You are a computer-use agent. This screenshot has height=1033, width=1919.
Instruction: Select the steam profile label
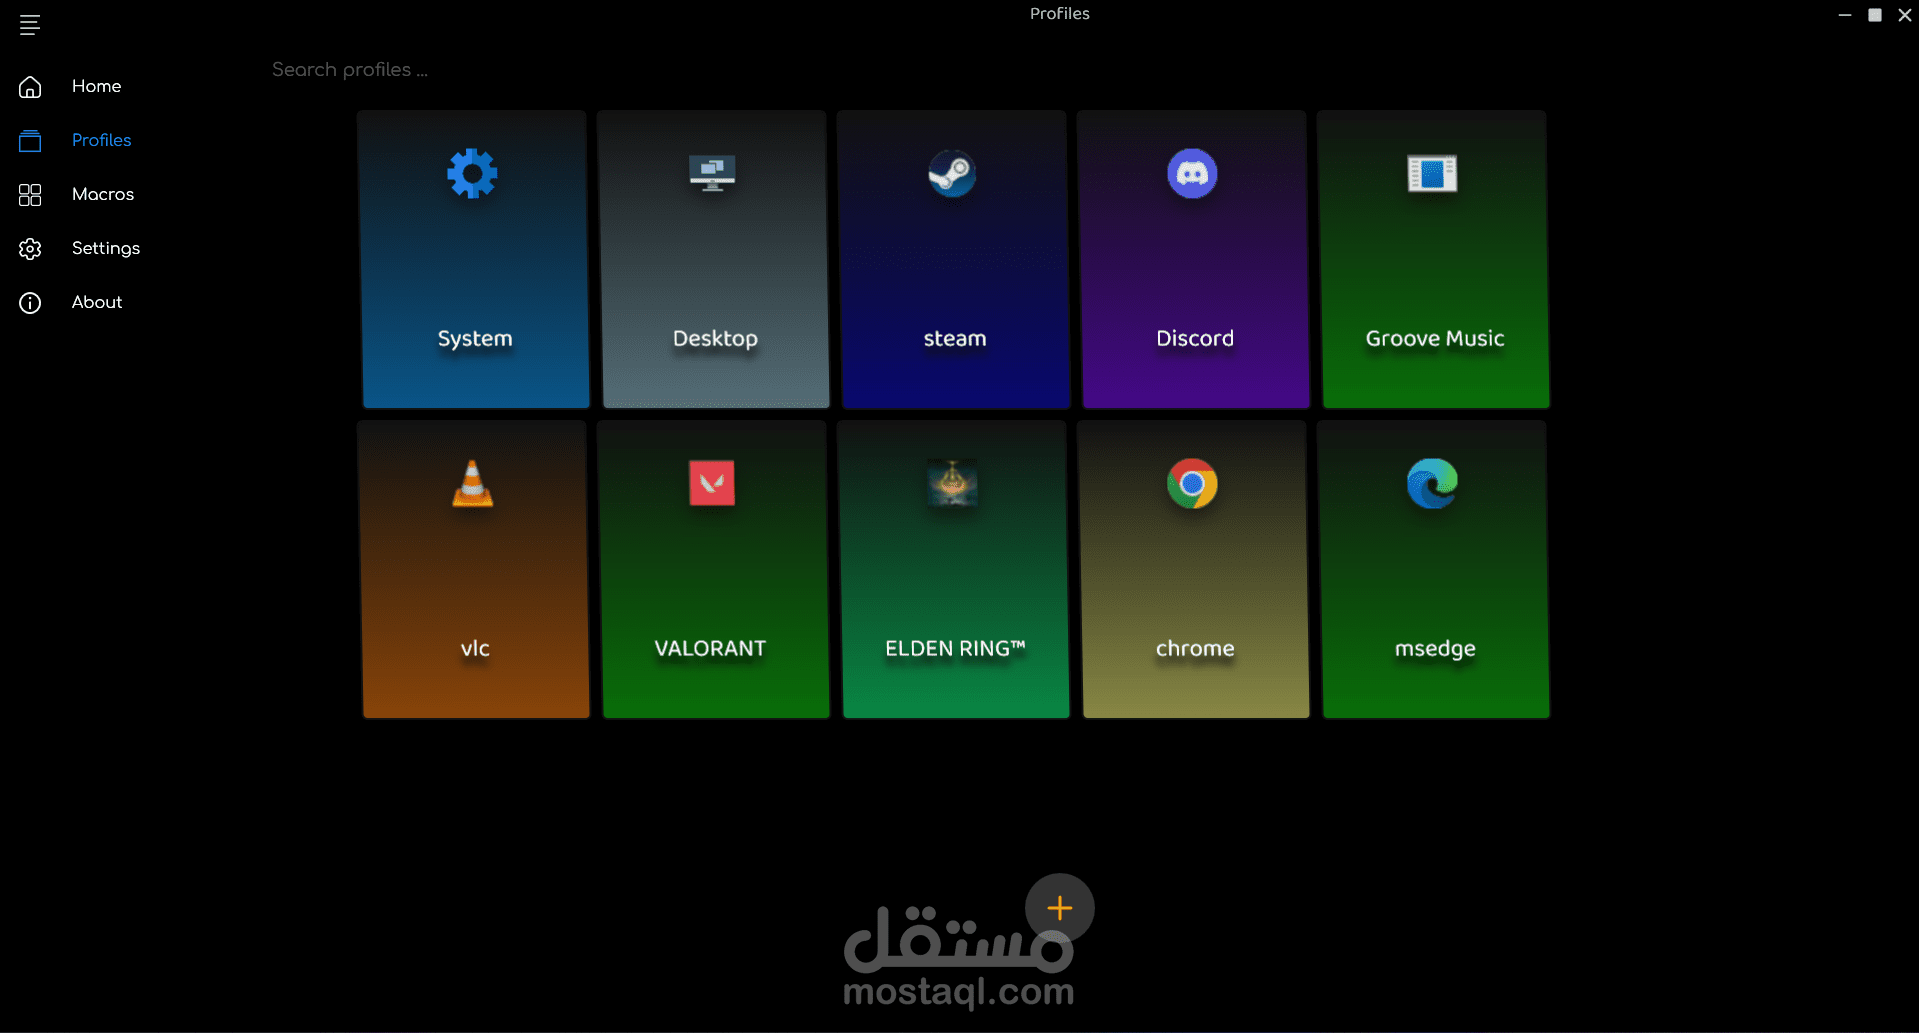click(x=955, y=339)
